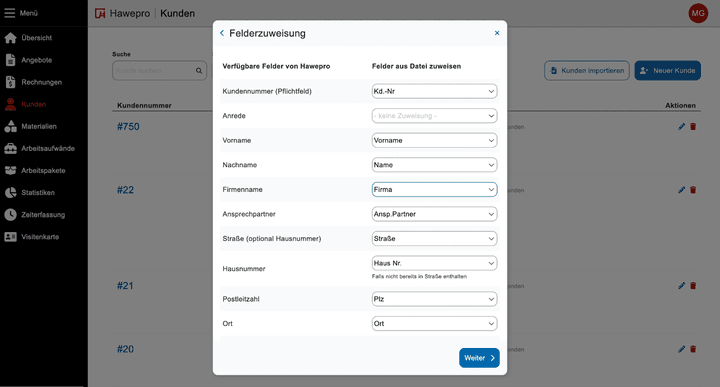The width and height of the screenshot is (720, 387).
Task: Go back with the dialog's left chevron
Action: (x=222, y=33)
